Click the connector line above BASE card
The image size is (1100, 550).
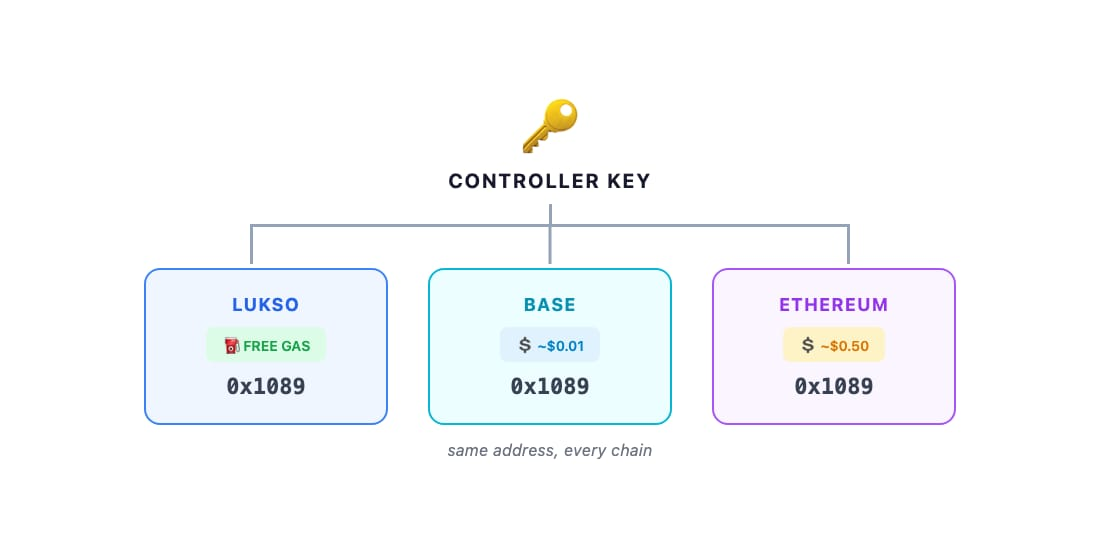coord(550,246)
